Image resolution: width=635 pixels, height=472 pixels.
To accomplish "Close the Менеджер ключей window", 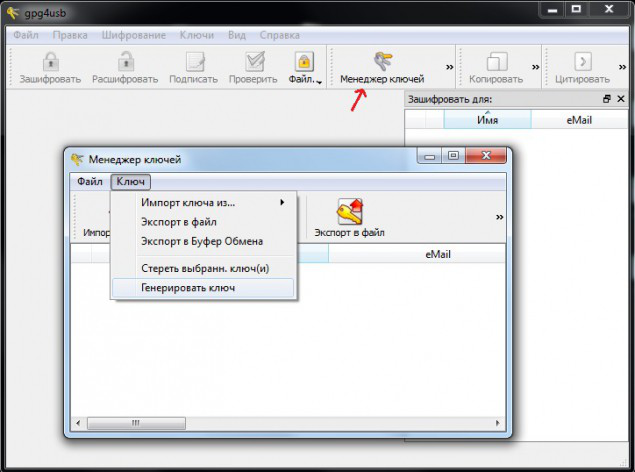I will 486,155.
